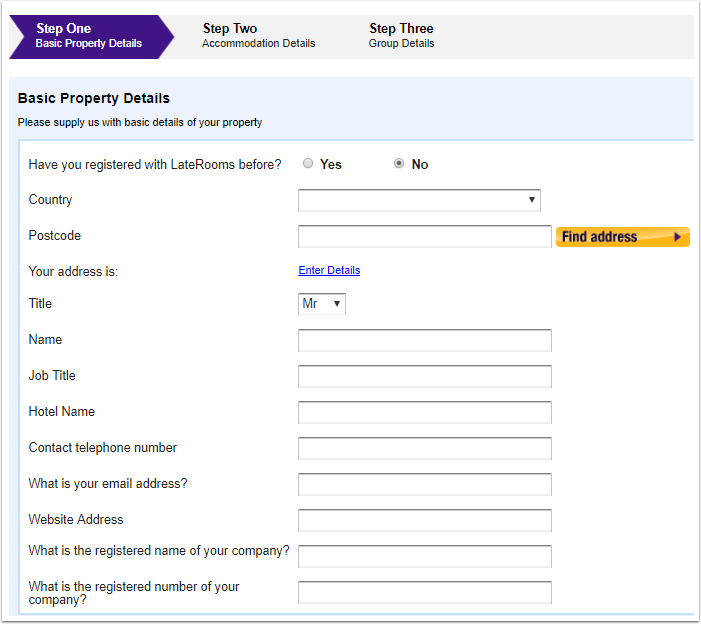Go to Step Two Accommodation Details
The width and height of the screenshot is (701, 624).
click(258, 36)
